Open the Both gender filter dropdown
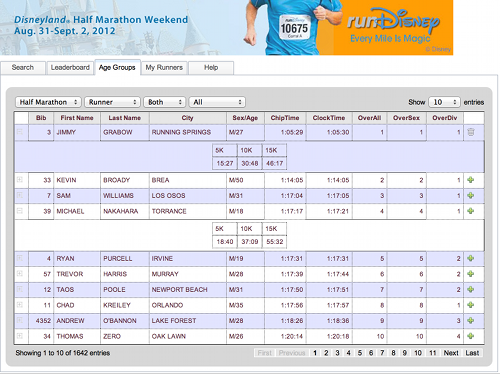Image resolution: width=500 pixels, height=374 pixels. tap(165, 102)
